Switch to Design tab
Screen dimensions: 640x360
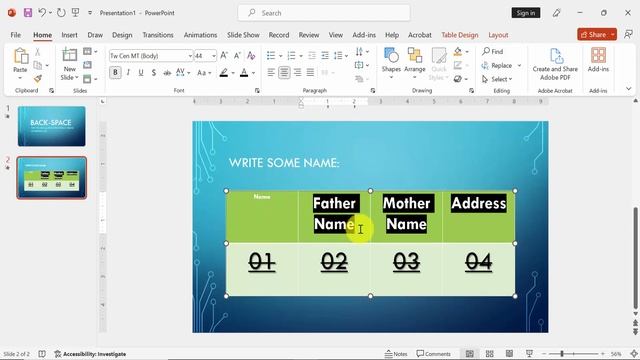[x=122, y=35]
